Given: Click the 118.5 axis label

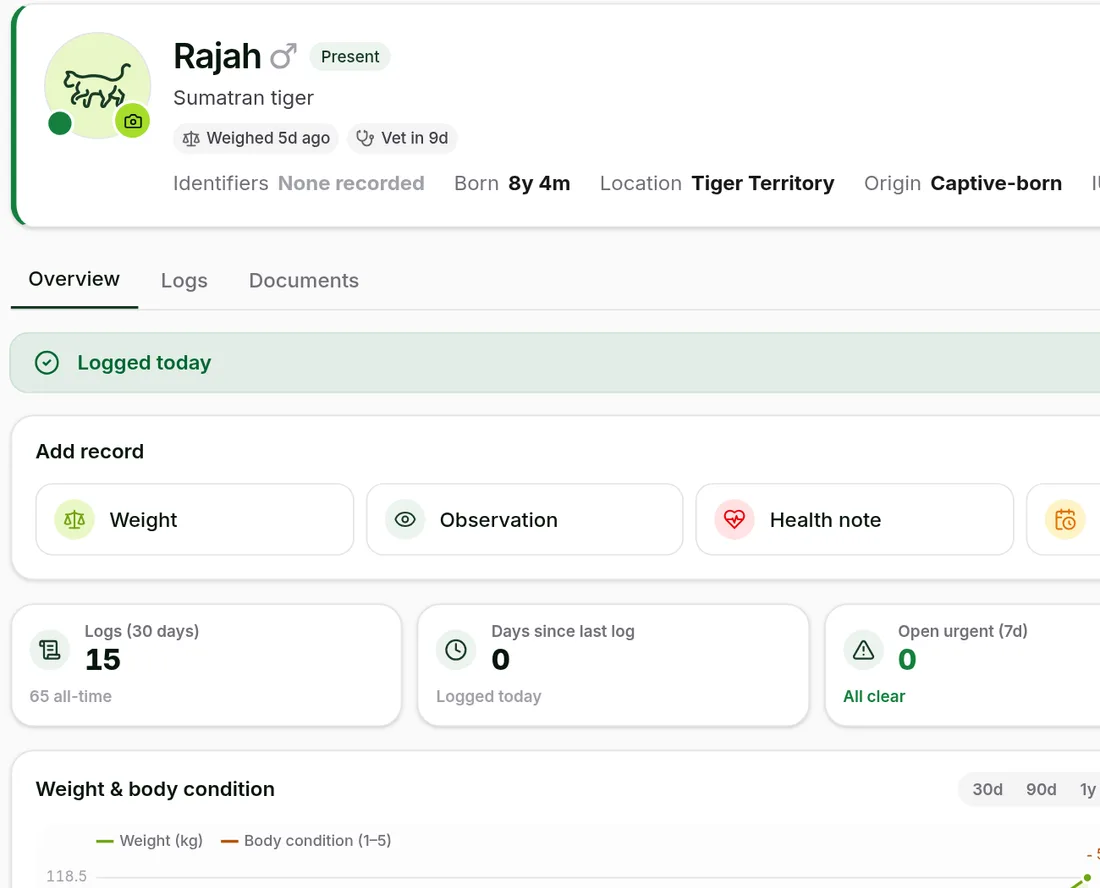Looking at the screenshot, I should coord(67,876).
